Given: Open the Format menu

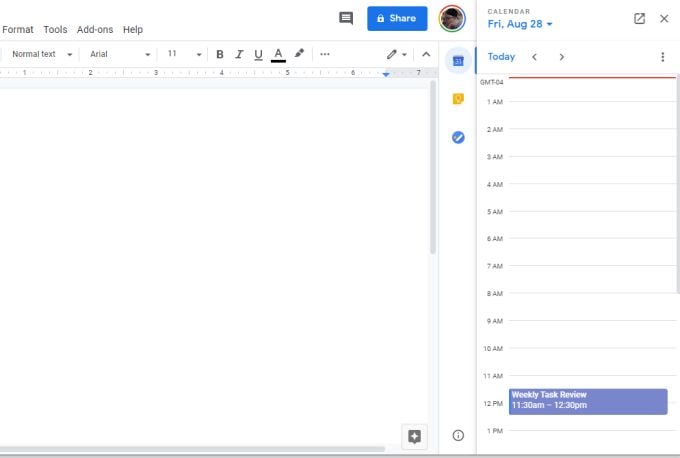Looking at the screenshot, I should click(18, 29).
